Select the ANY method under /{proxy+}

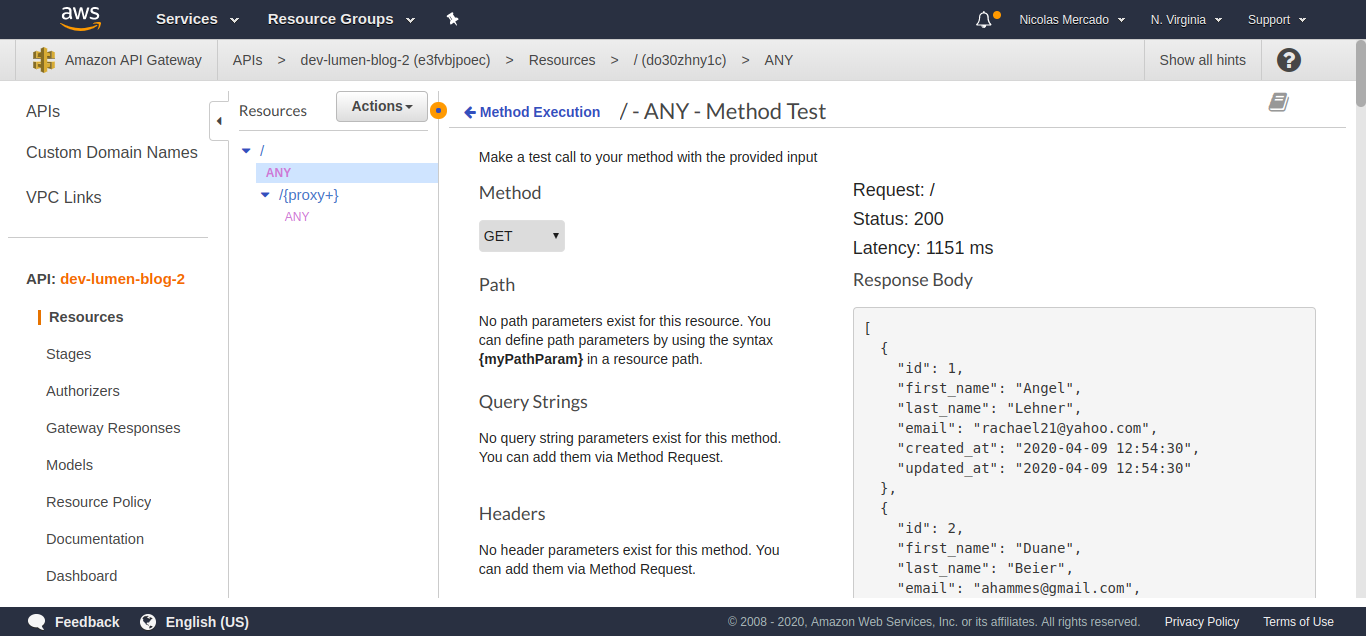pyautogui.click(x=297, y=217)
